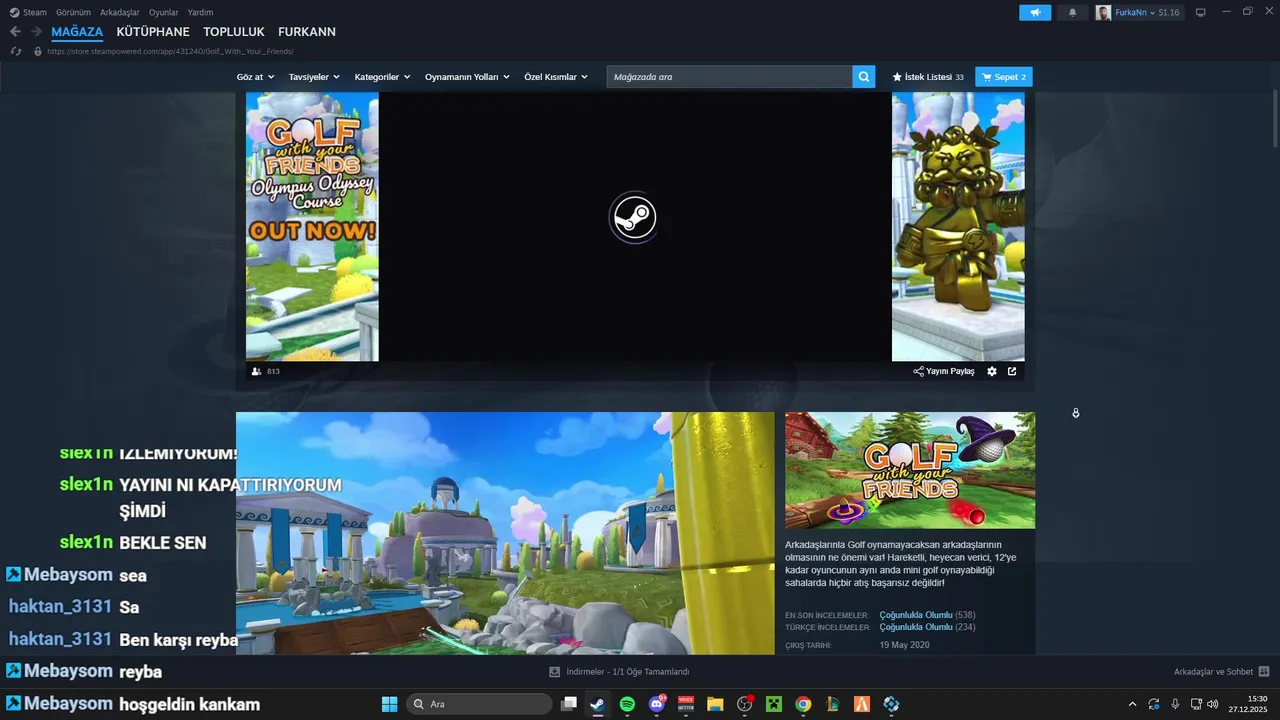Image resolution: width=1280 pixels, height=720 pixels.
Task: Expand the Tavsiyeler dropdown
Action: 314,77
